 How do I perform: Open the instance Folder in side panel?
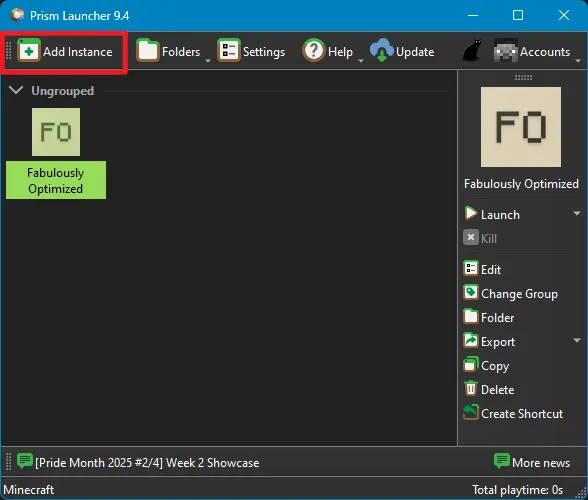point(489,317)
